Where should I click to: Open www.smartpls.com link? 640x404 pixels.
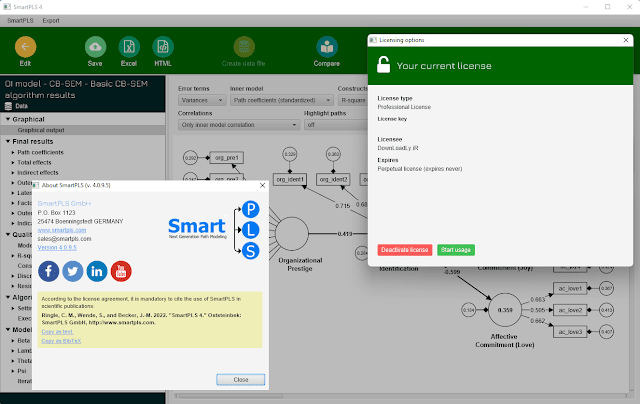(62, 230)
